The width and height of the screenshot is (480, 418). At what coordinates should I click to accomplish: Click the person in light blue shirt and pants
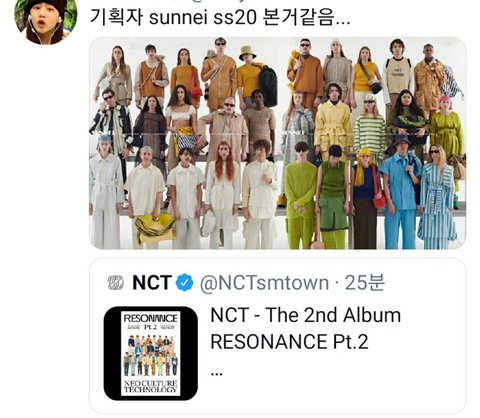tap(400, 193)
